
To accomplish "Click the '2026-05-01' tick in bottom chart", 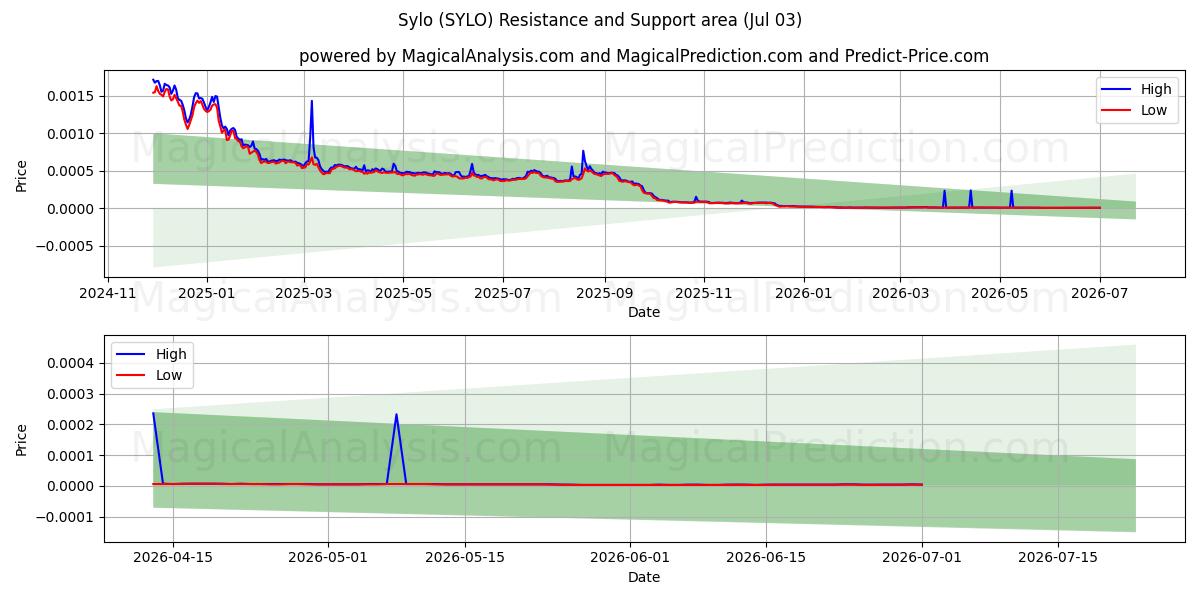I will point(330,558).
